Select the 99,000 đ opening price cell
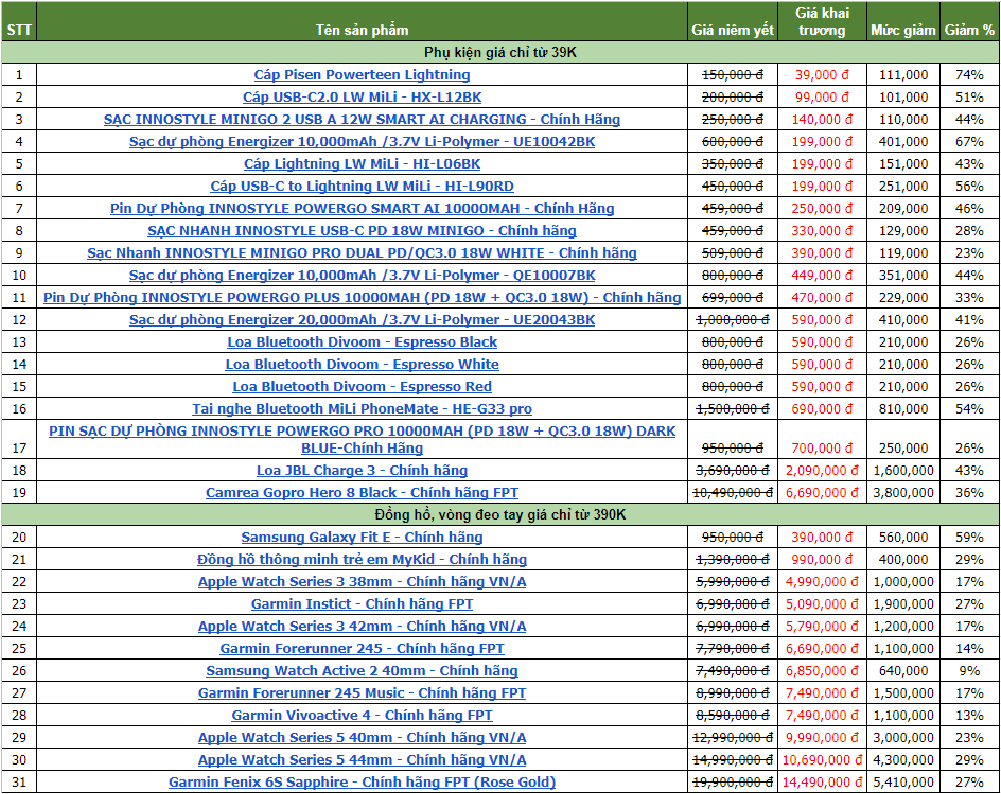The height and width of the screenshot is (794, 1001). 822,97
